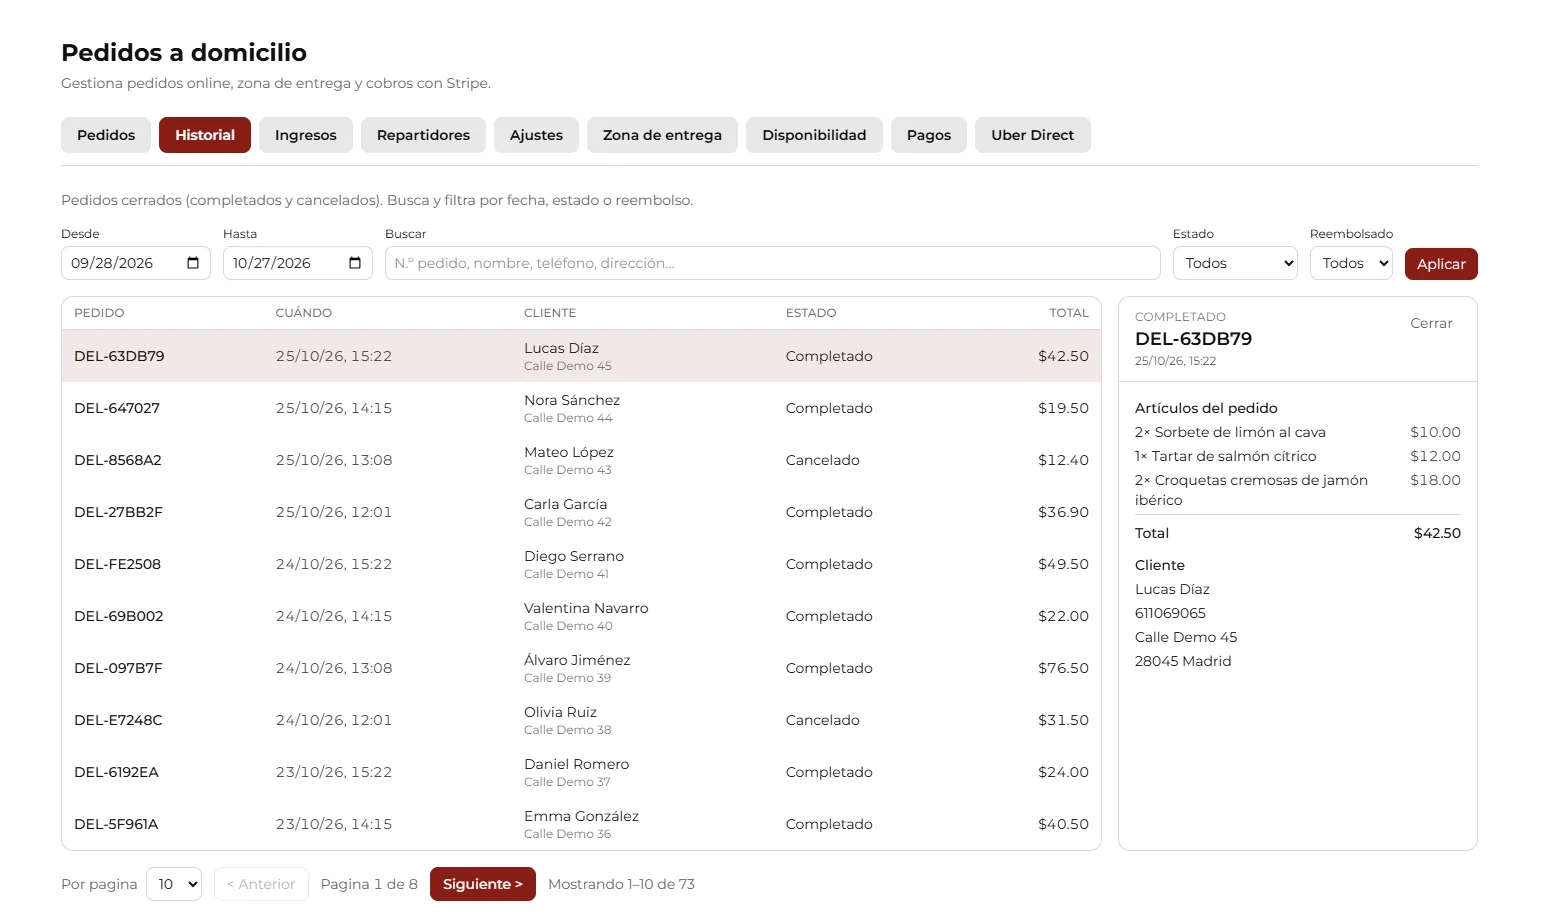Select order DEL-6192EA
The image size is (1550, 922).
(x=581, y=772)
